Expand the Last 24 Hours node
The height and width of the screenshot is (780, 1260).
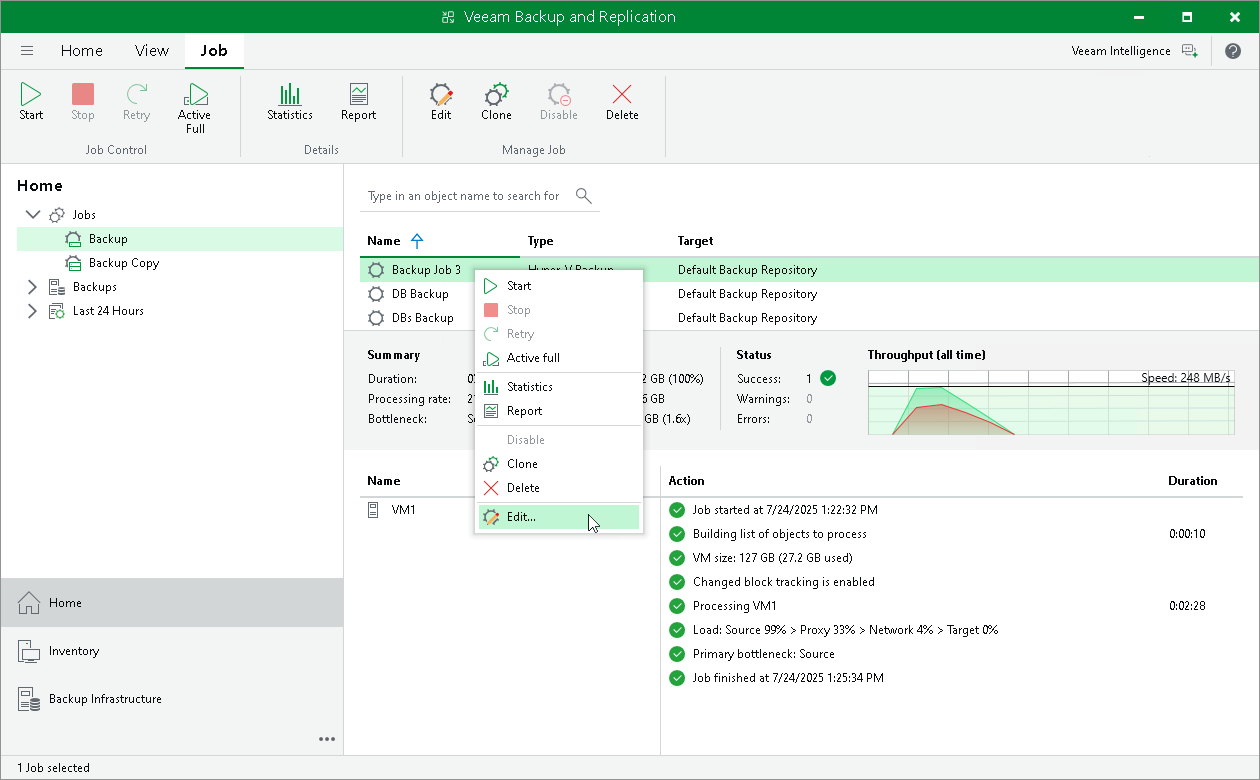(33, 311)
